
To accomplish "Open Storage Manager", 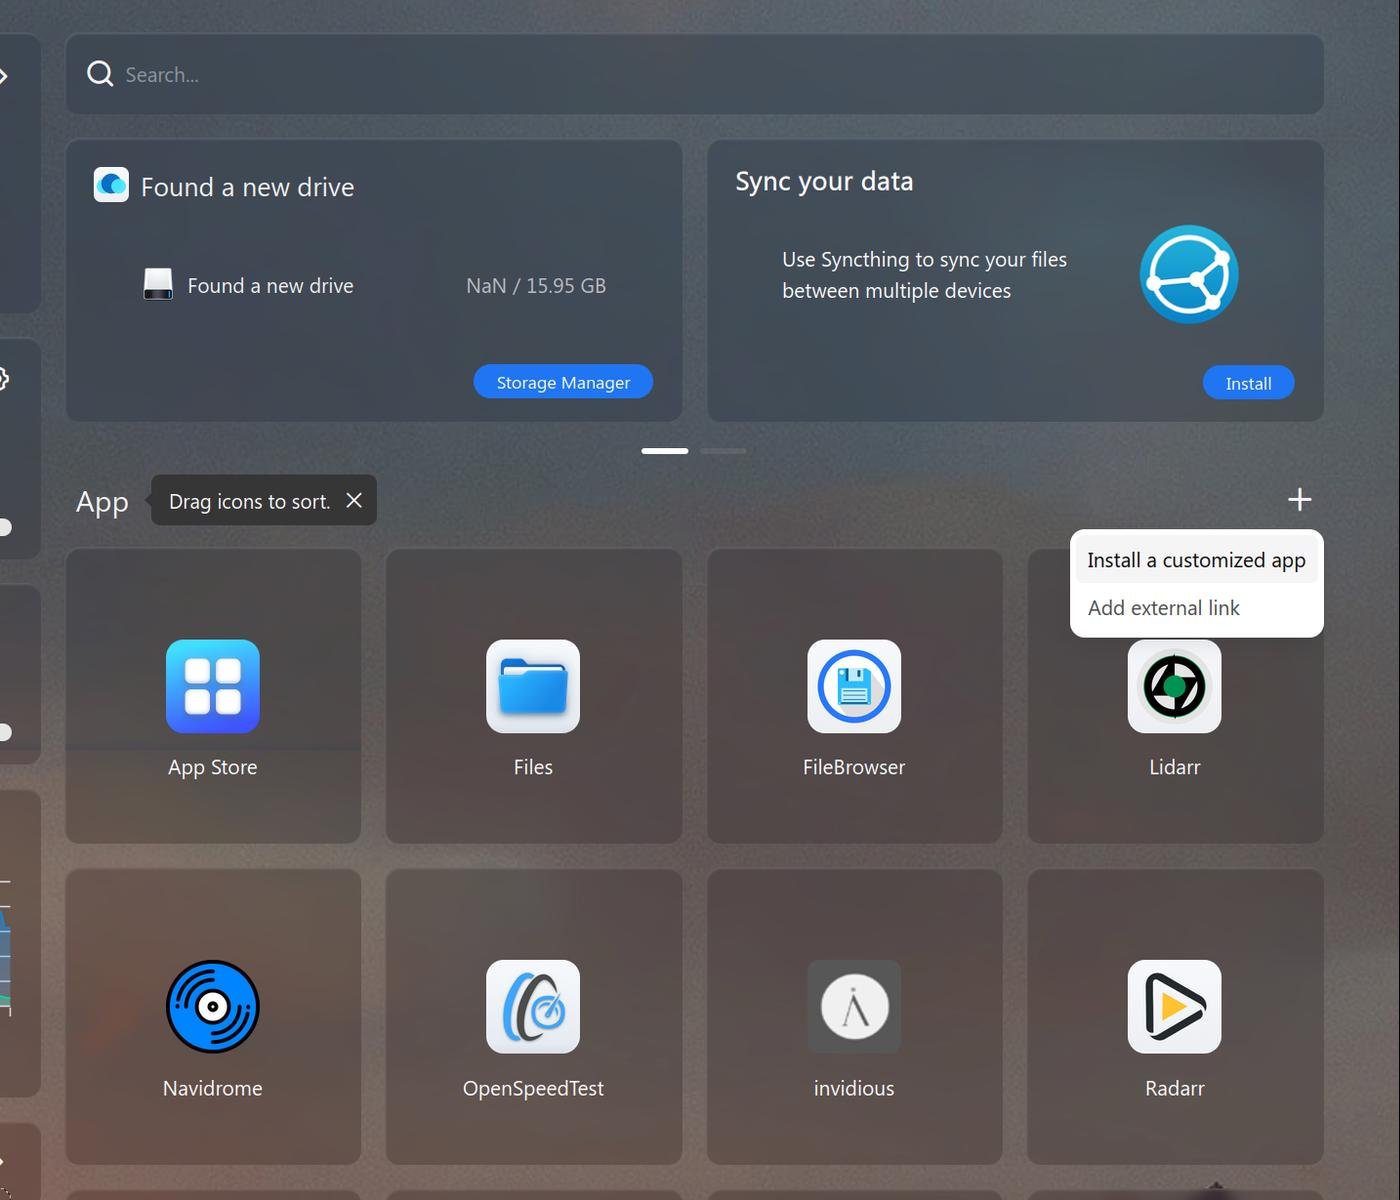I will coord(563,382).
